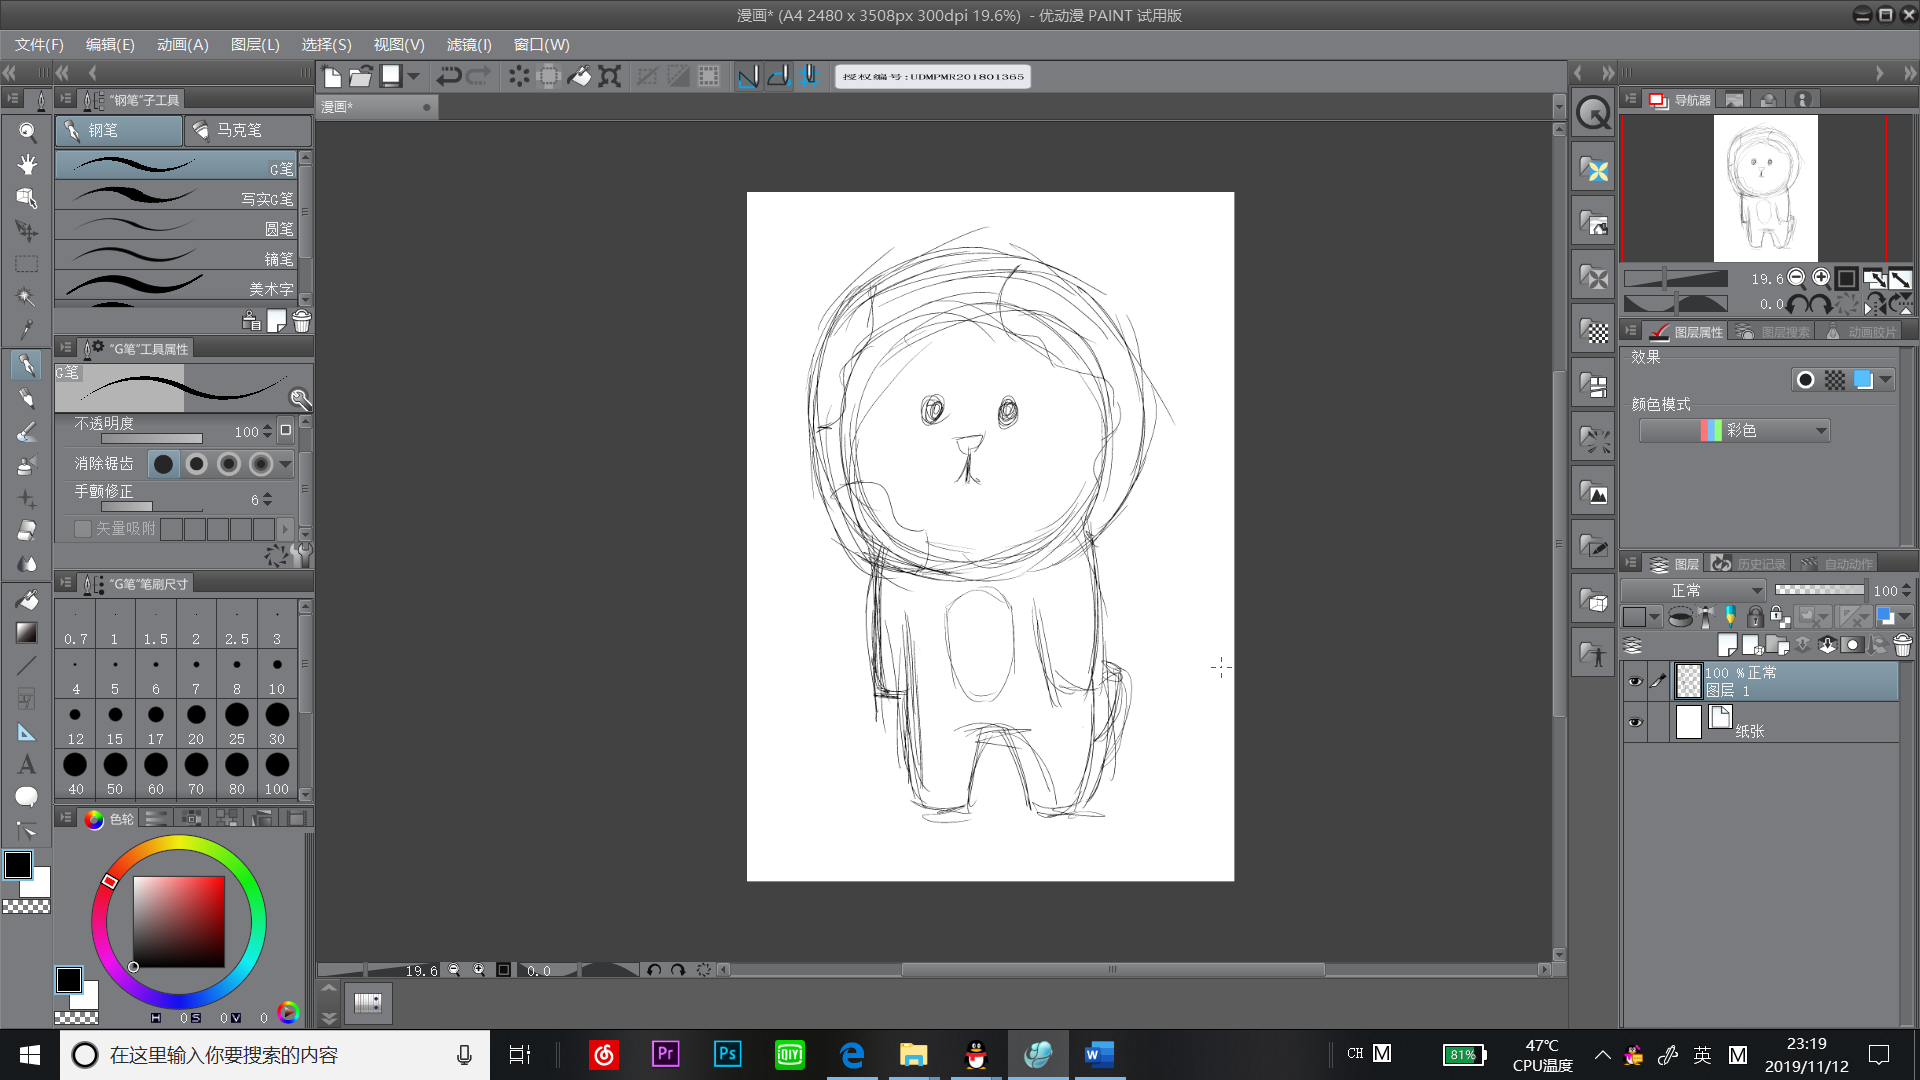Select the text tool
The width and height of the screenshot is (1920, 1080).
[x=27, y=765]
